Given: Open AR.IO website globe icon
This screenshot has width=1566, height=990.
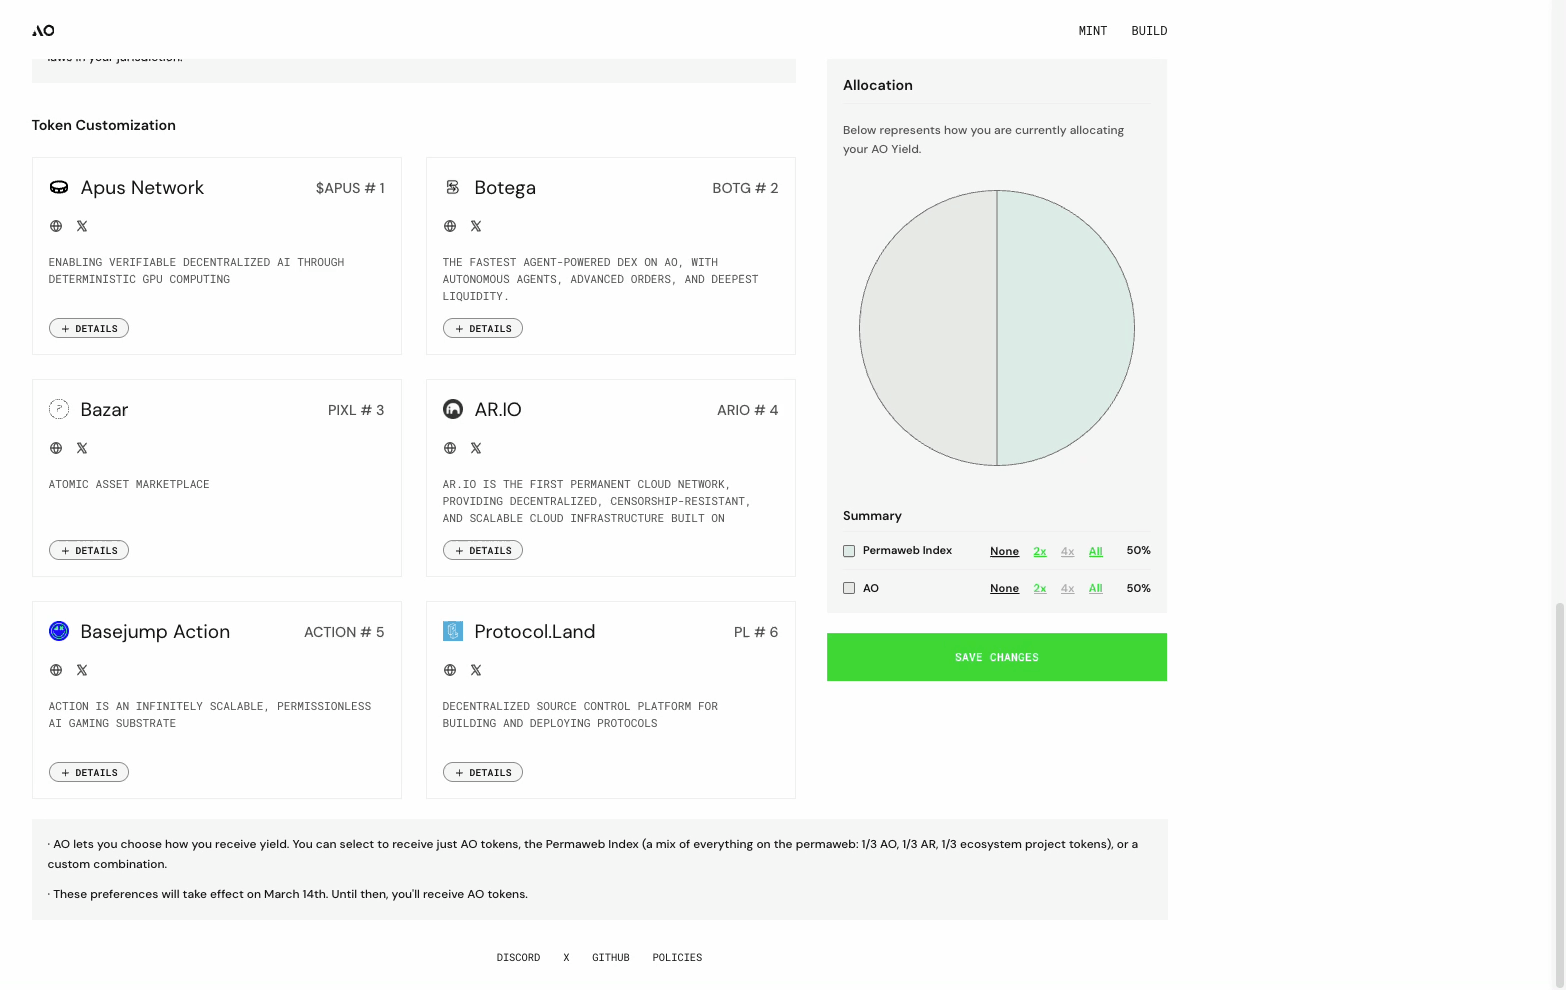Looking at the screenshot, I should 450,448.
